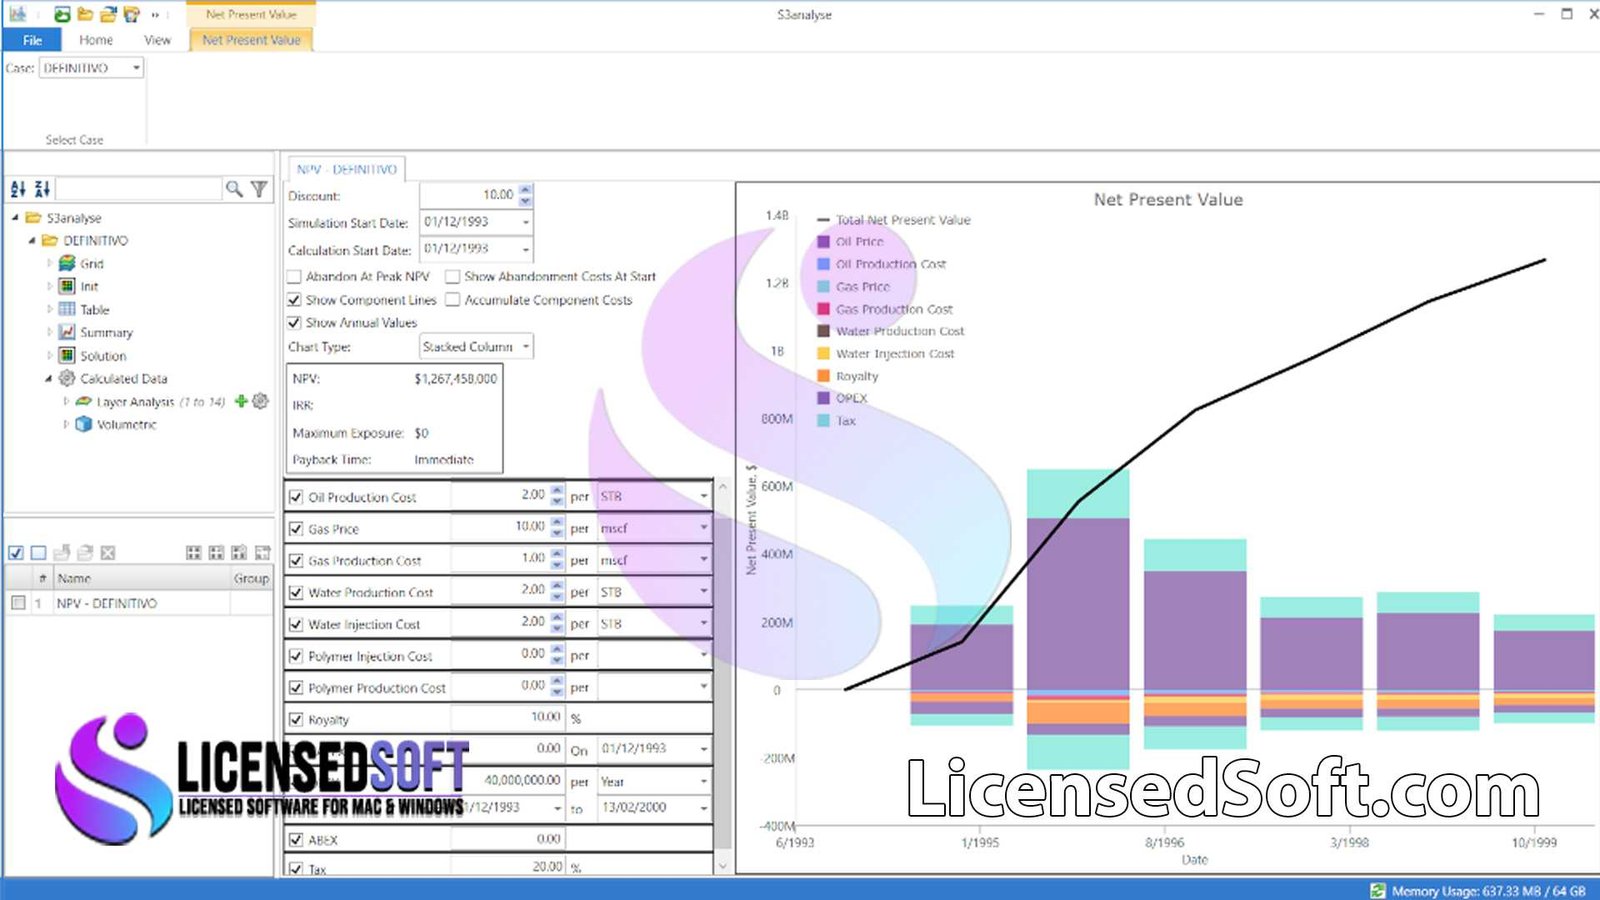Click the Table item icon in the tree
Screen dimensions: 1600x900
tap(67, 309)
